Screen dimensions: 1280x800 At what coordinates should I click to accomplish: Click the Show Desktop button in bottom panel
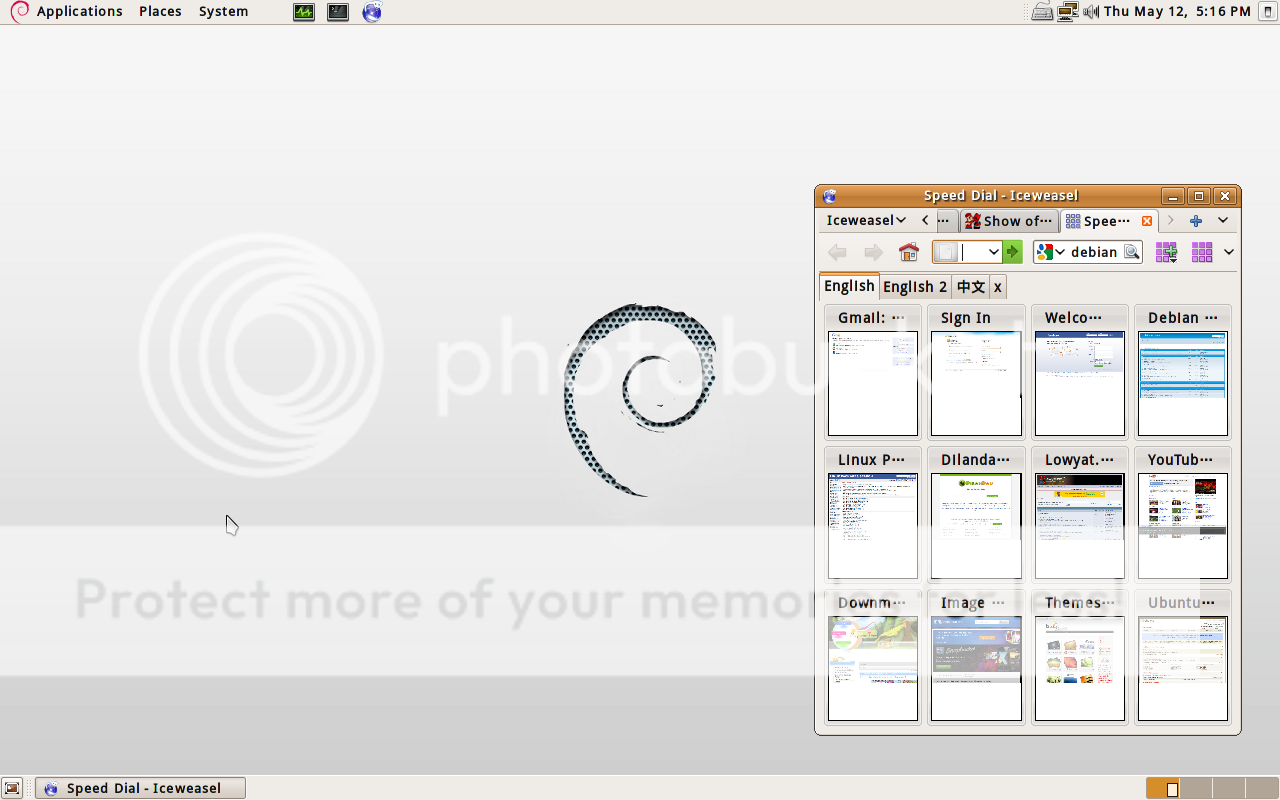[12, 788]
